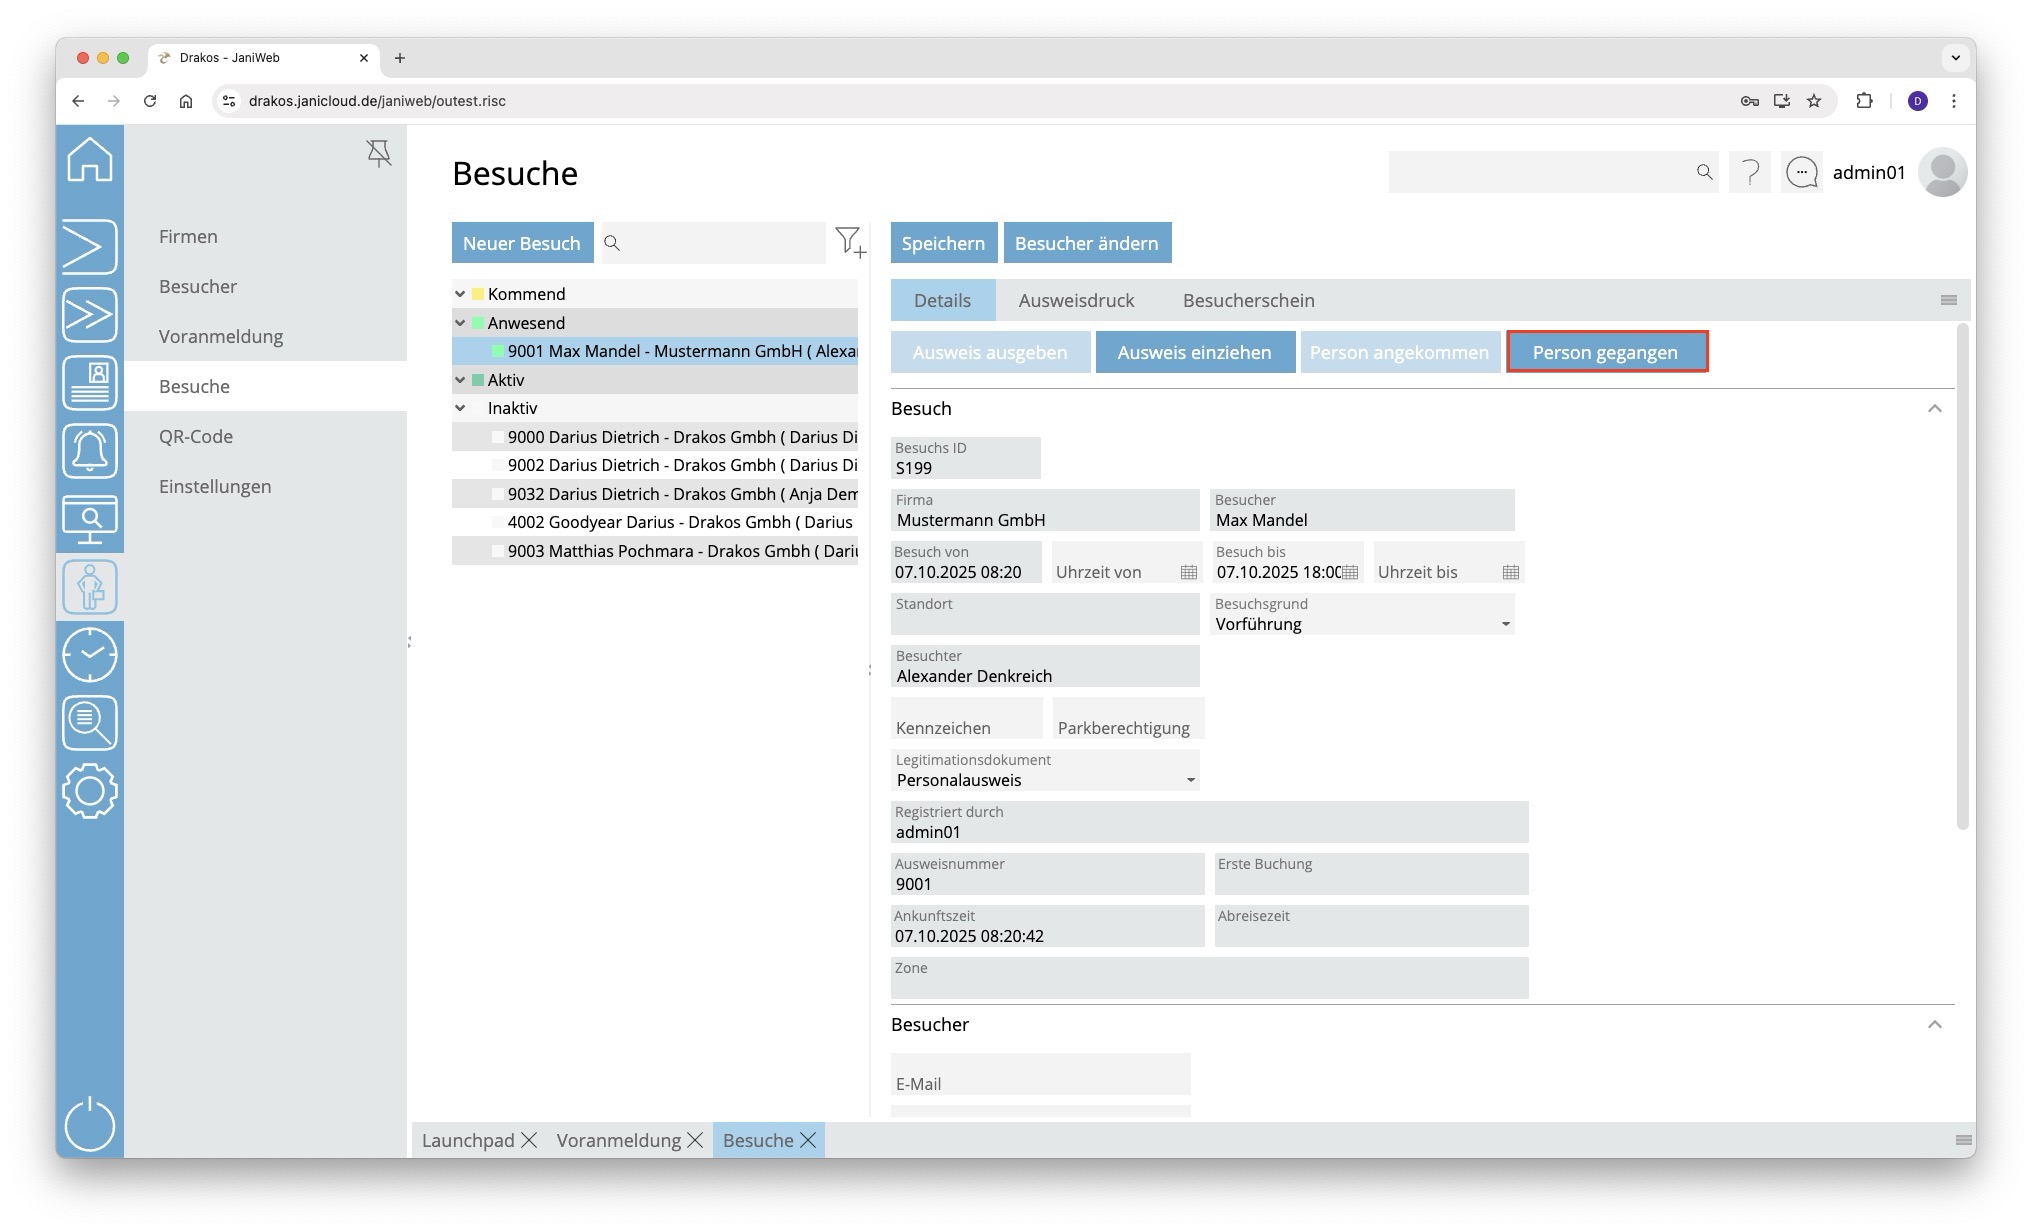Select Voranmeldung in the side menu

pos(221,337)
